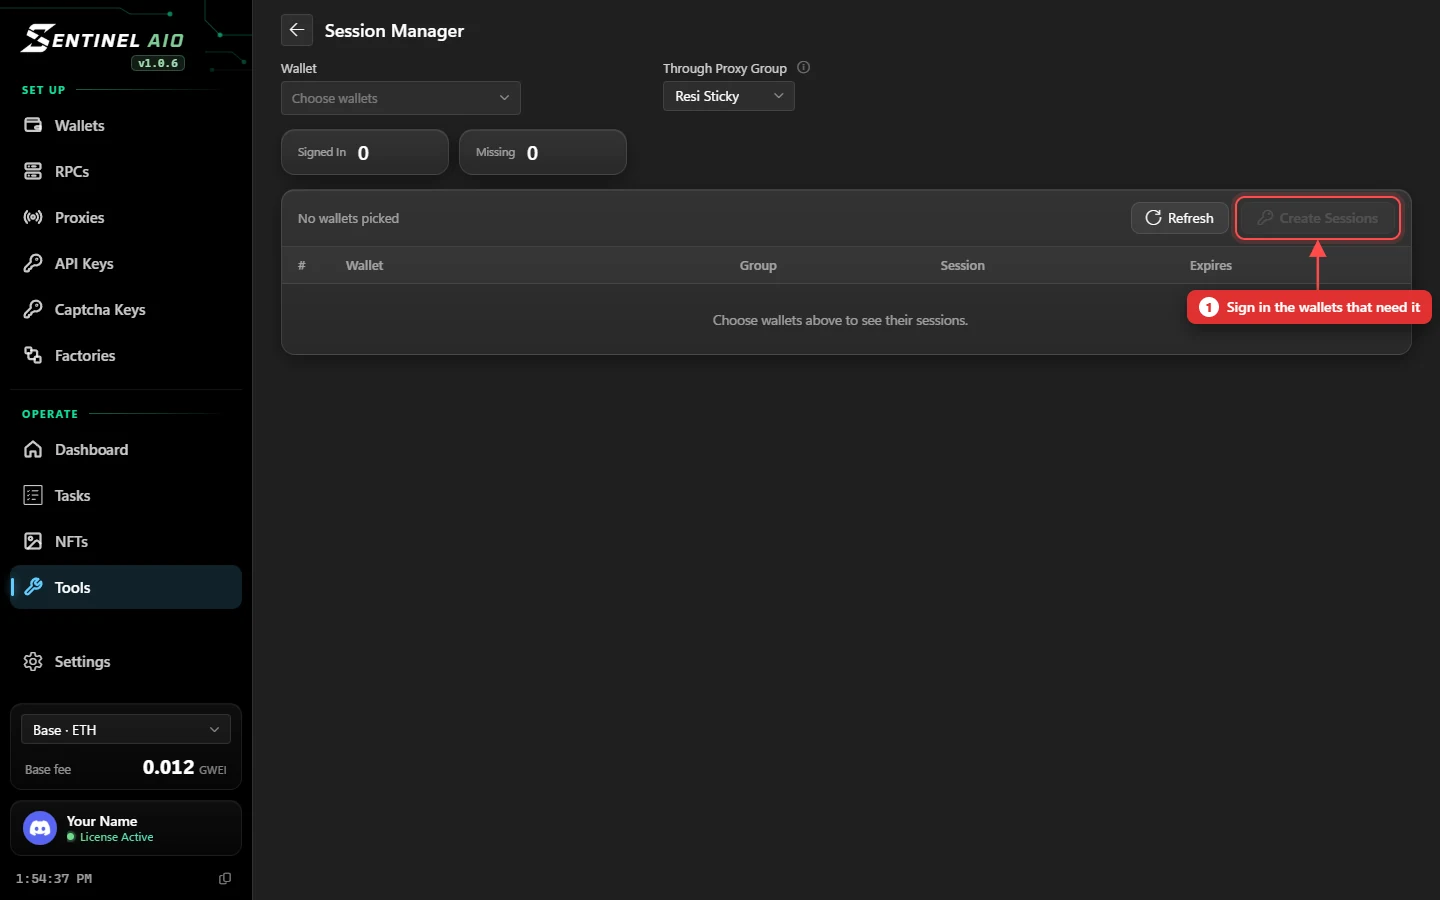Click the Captcha Keys key icon
This screenshot has width=1440, height=900.
coord(33,309)
